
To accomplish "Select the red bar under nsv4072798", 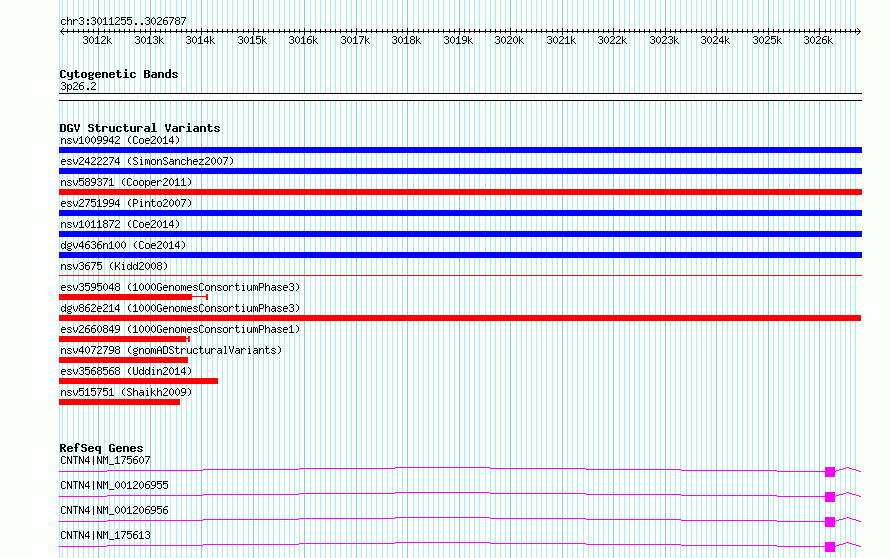I will point(123,360).
